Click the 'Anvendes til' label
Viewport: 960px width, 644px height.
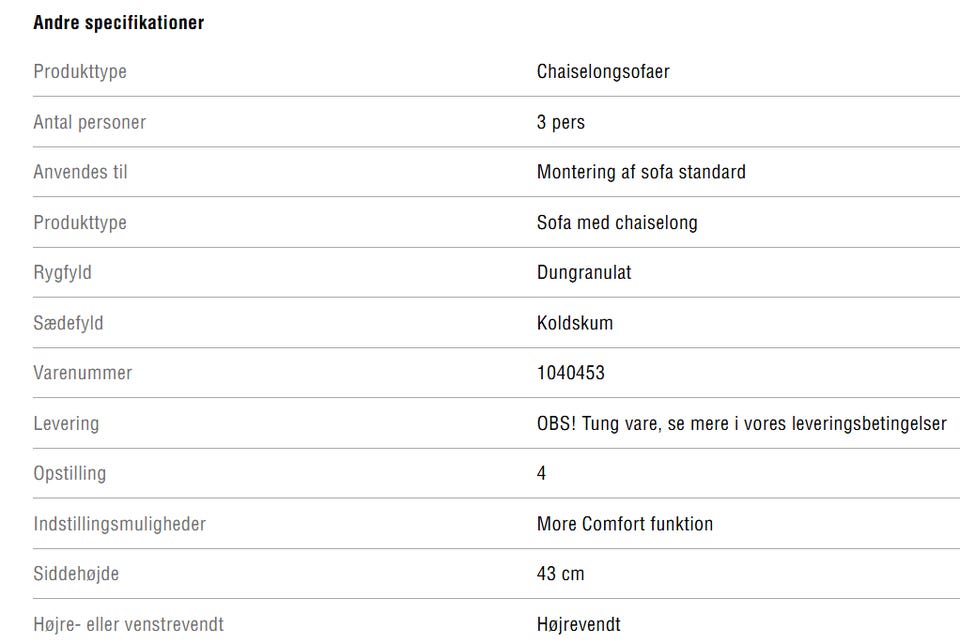(80, 172)
